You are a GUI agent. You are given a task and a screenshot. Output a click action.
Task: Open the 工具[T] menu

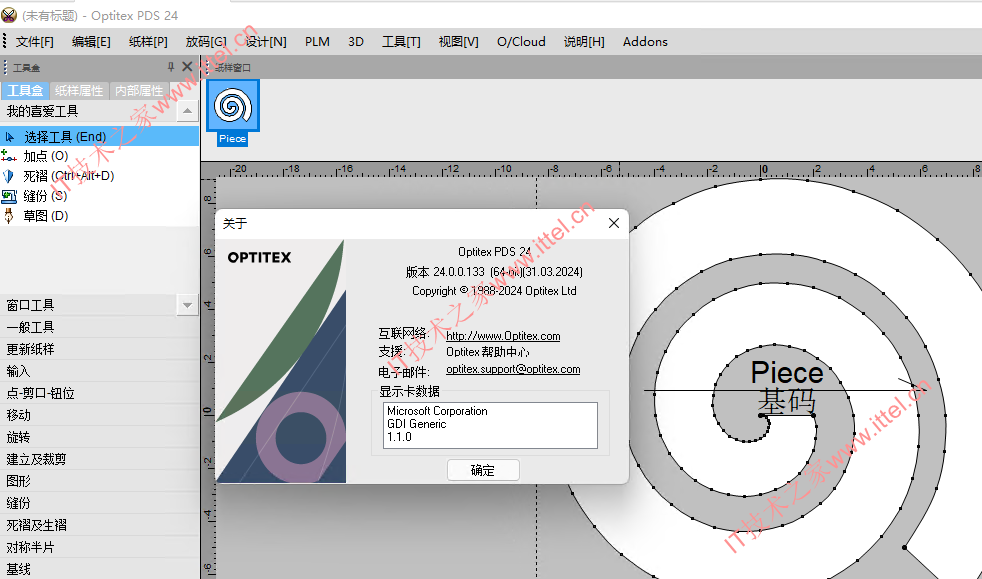(x=401, y=42)
